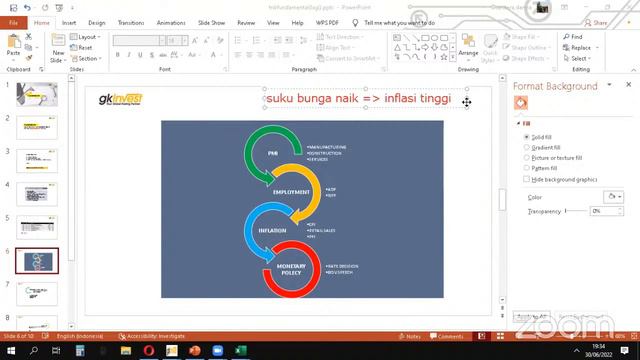Switch to Normal view icon in status bar
The width and height of the screenshot is (640, 360).
[x=482, y=336]
